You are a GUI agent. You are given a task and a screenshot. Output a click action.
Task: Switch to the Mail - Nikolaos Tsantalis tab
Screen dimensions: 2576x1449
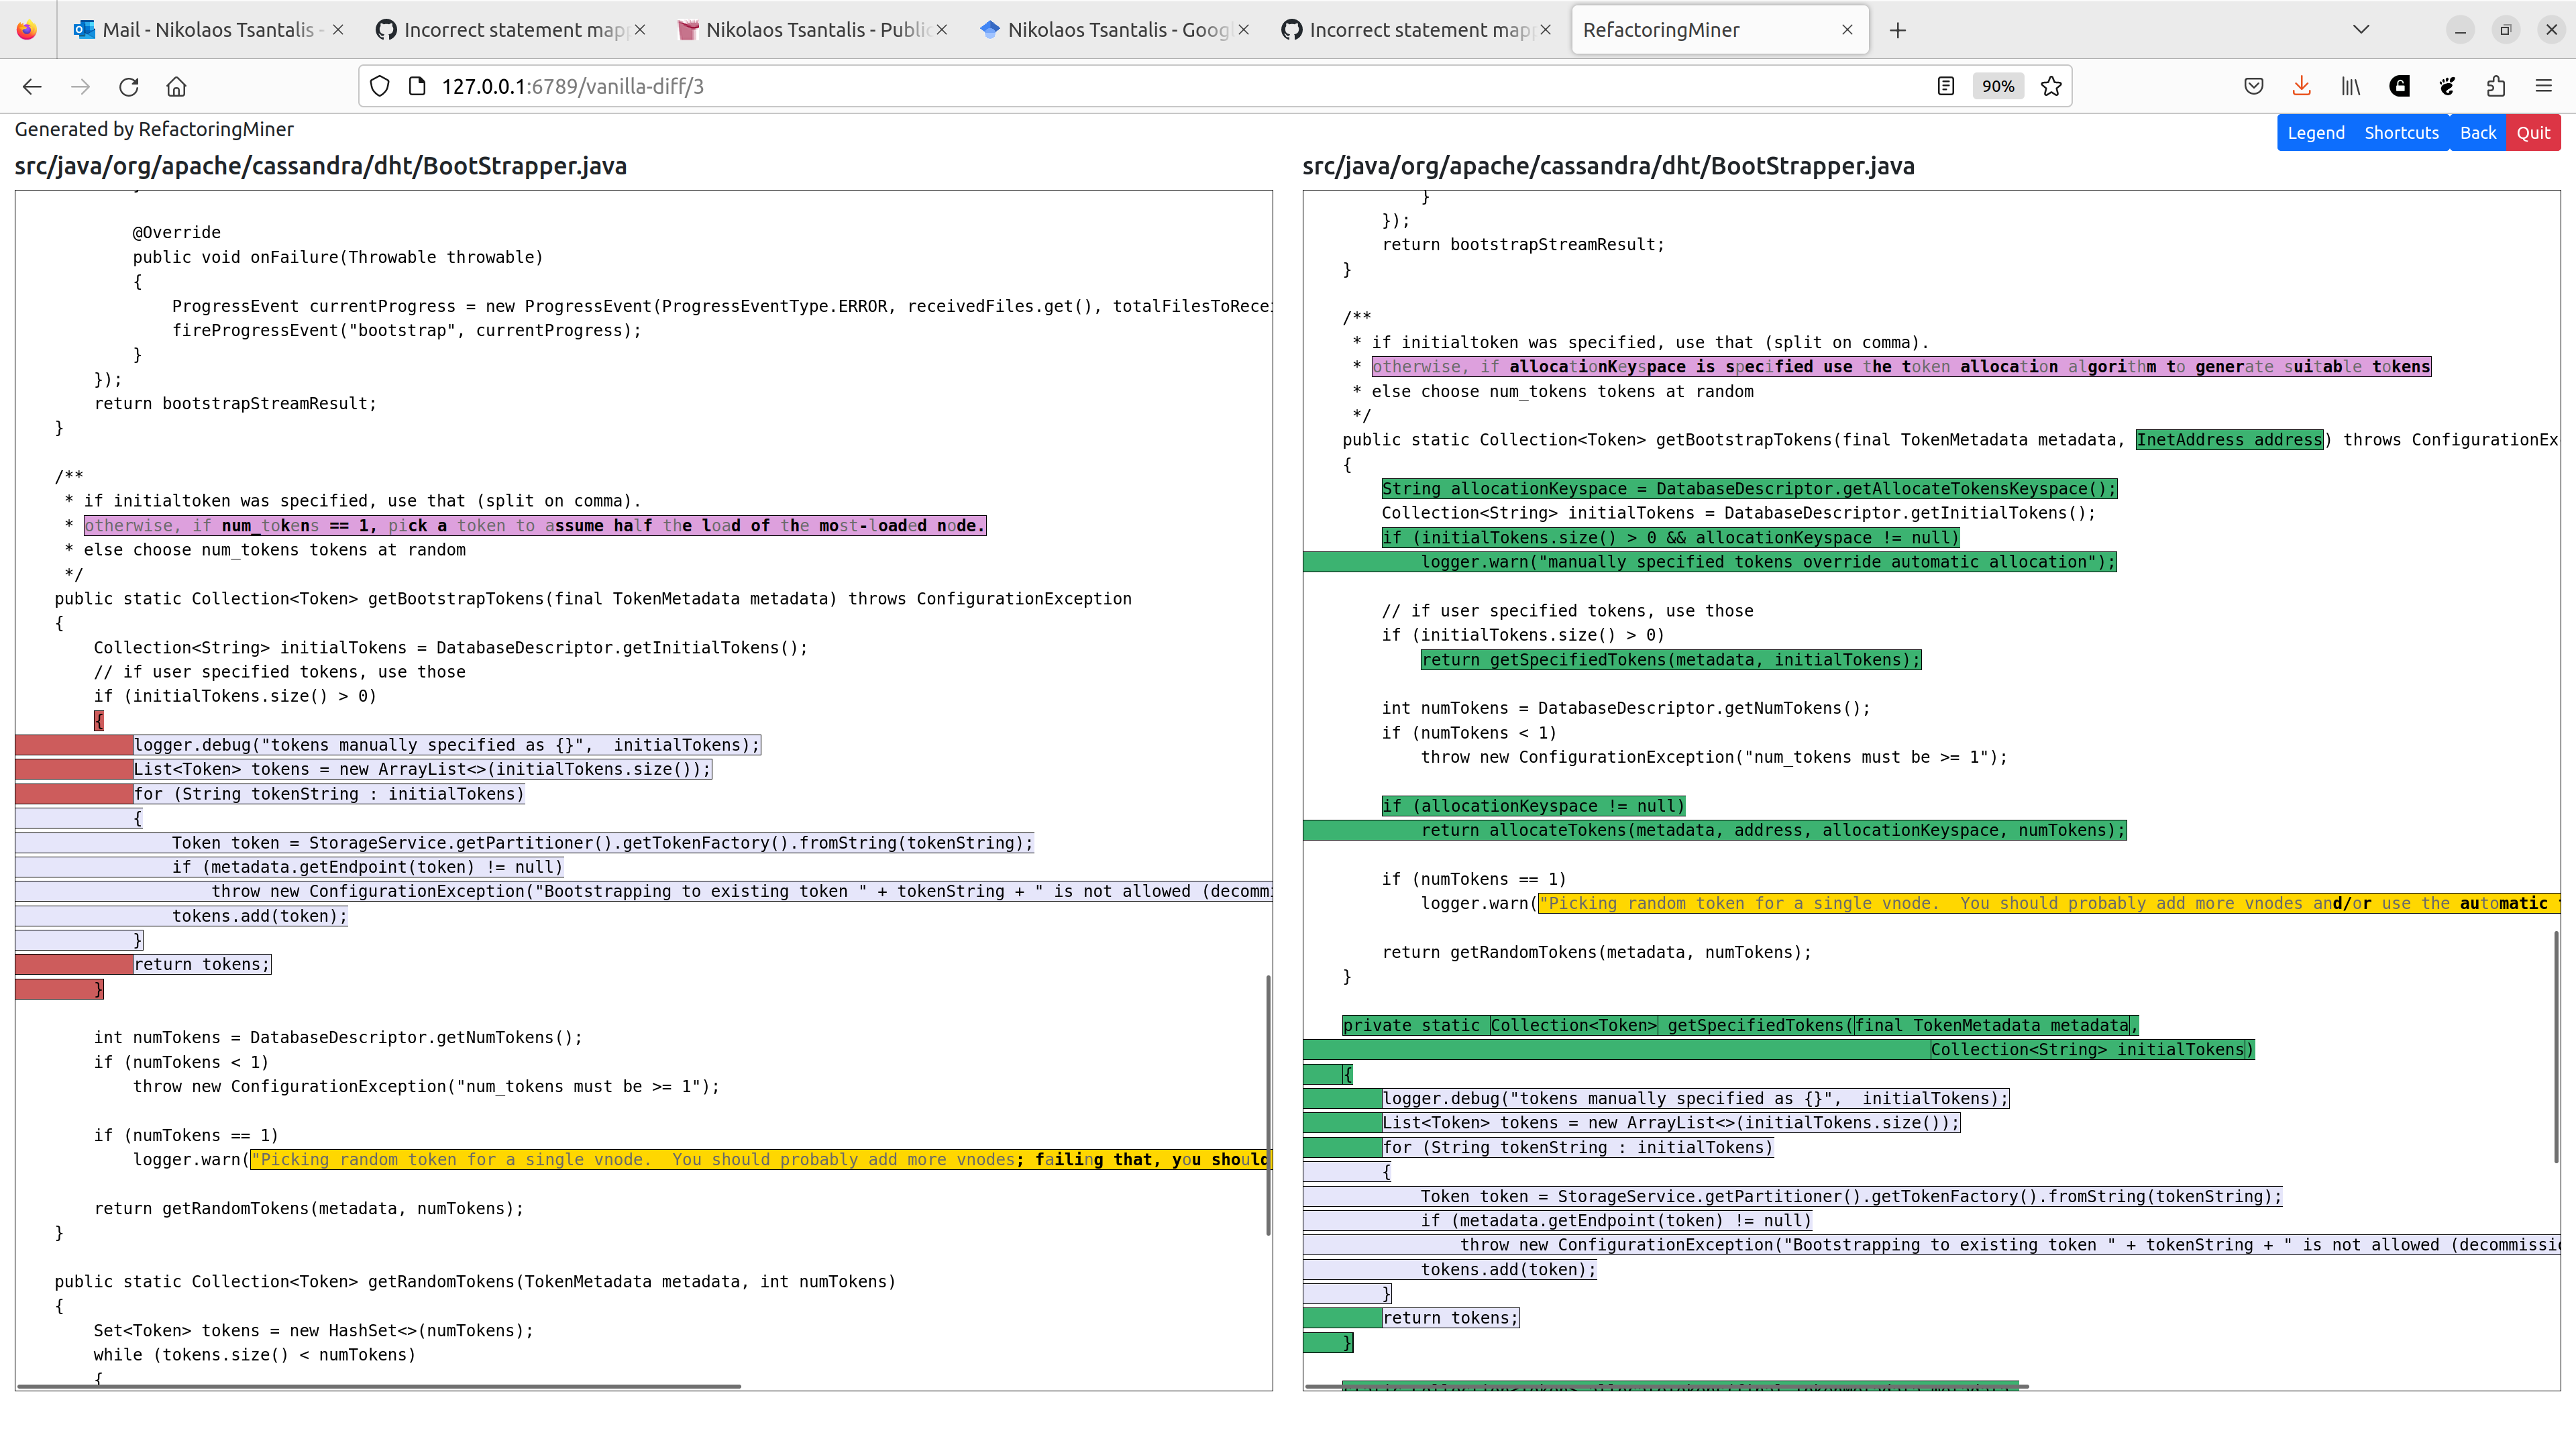pyautogui.click(x=190, y=29)
